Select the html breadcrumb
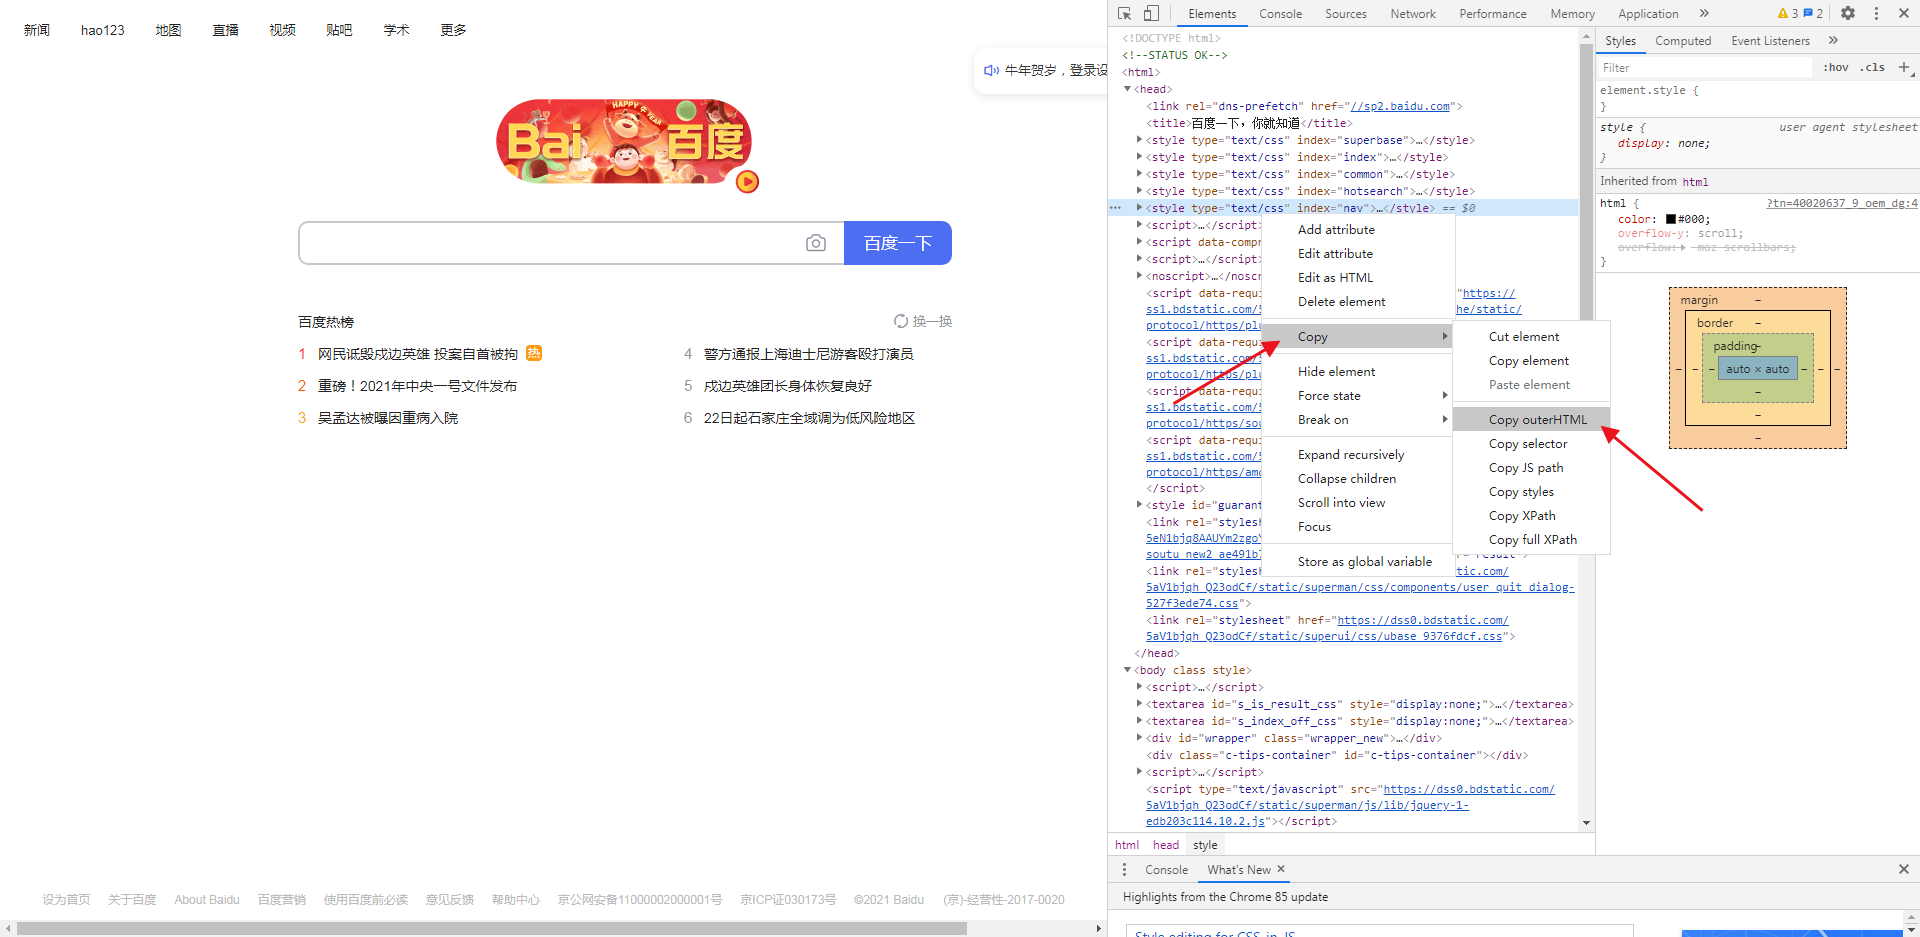 point(1127,844)
